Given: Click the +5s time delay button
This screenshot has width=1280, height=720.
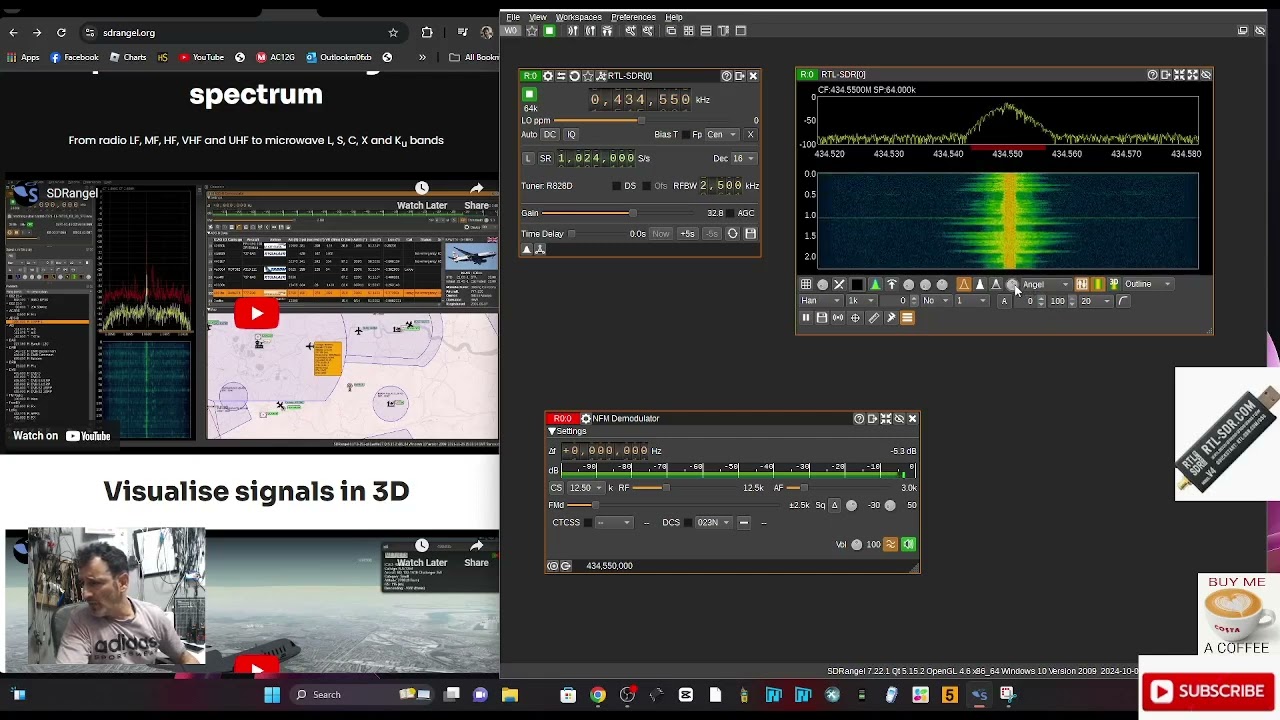Looking at the screenshot, I should 687,234.
